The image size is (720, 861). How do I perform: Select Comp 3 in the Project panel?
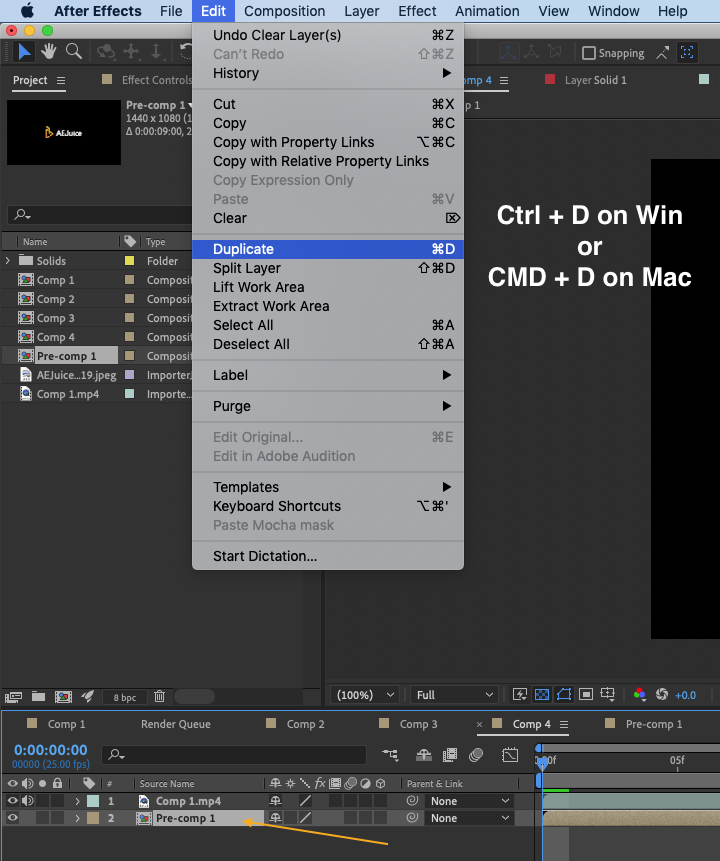[x=55, y=318]
